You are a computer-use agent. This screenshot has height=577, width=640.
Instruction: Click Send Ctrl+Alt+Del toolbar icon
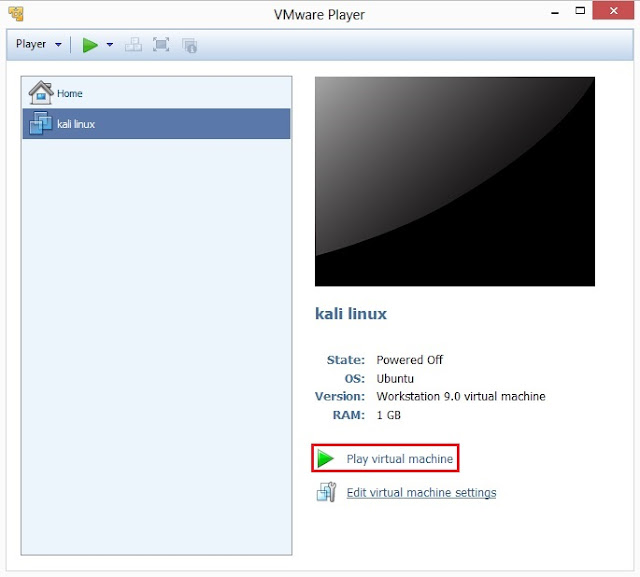(x=133, y=44)
